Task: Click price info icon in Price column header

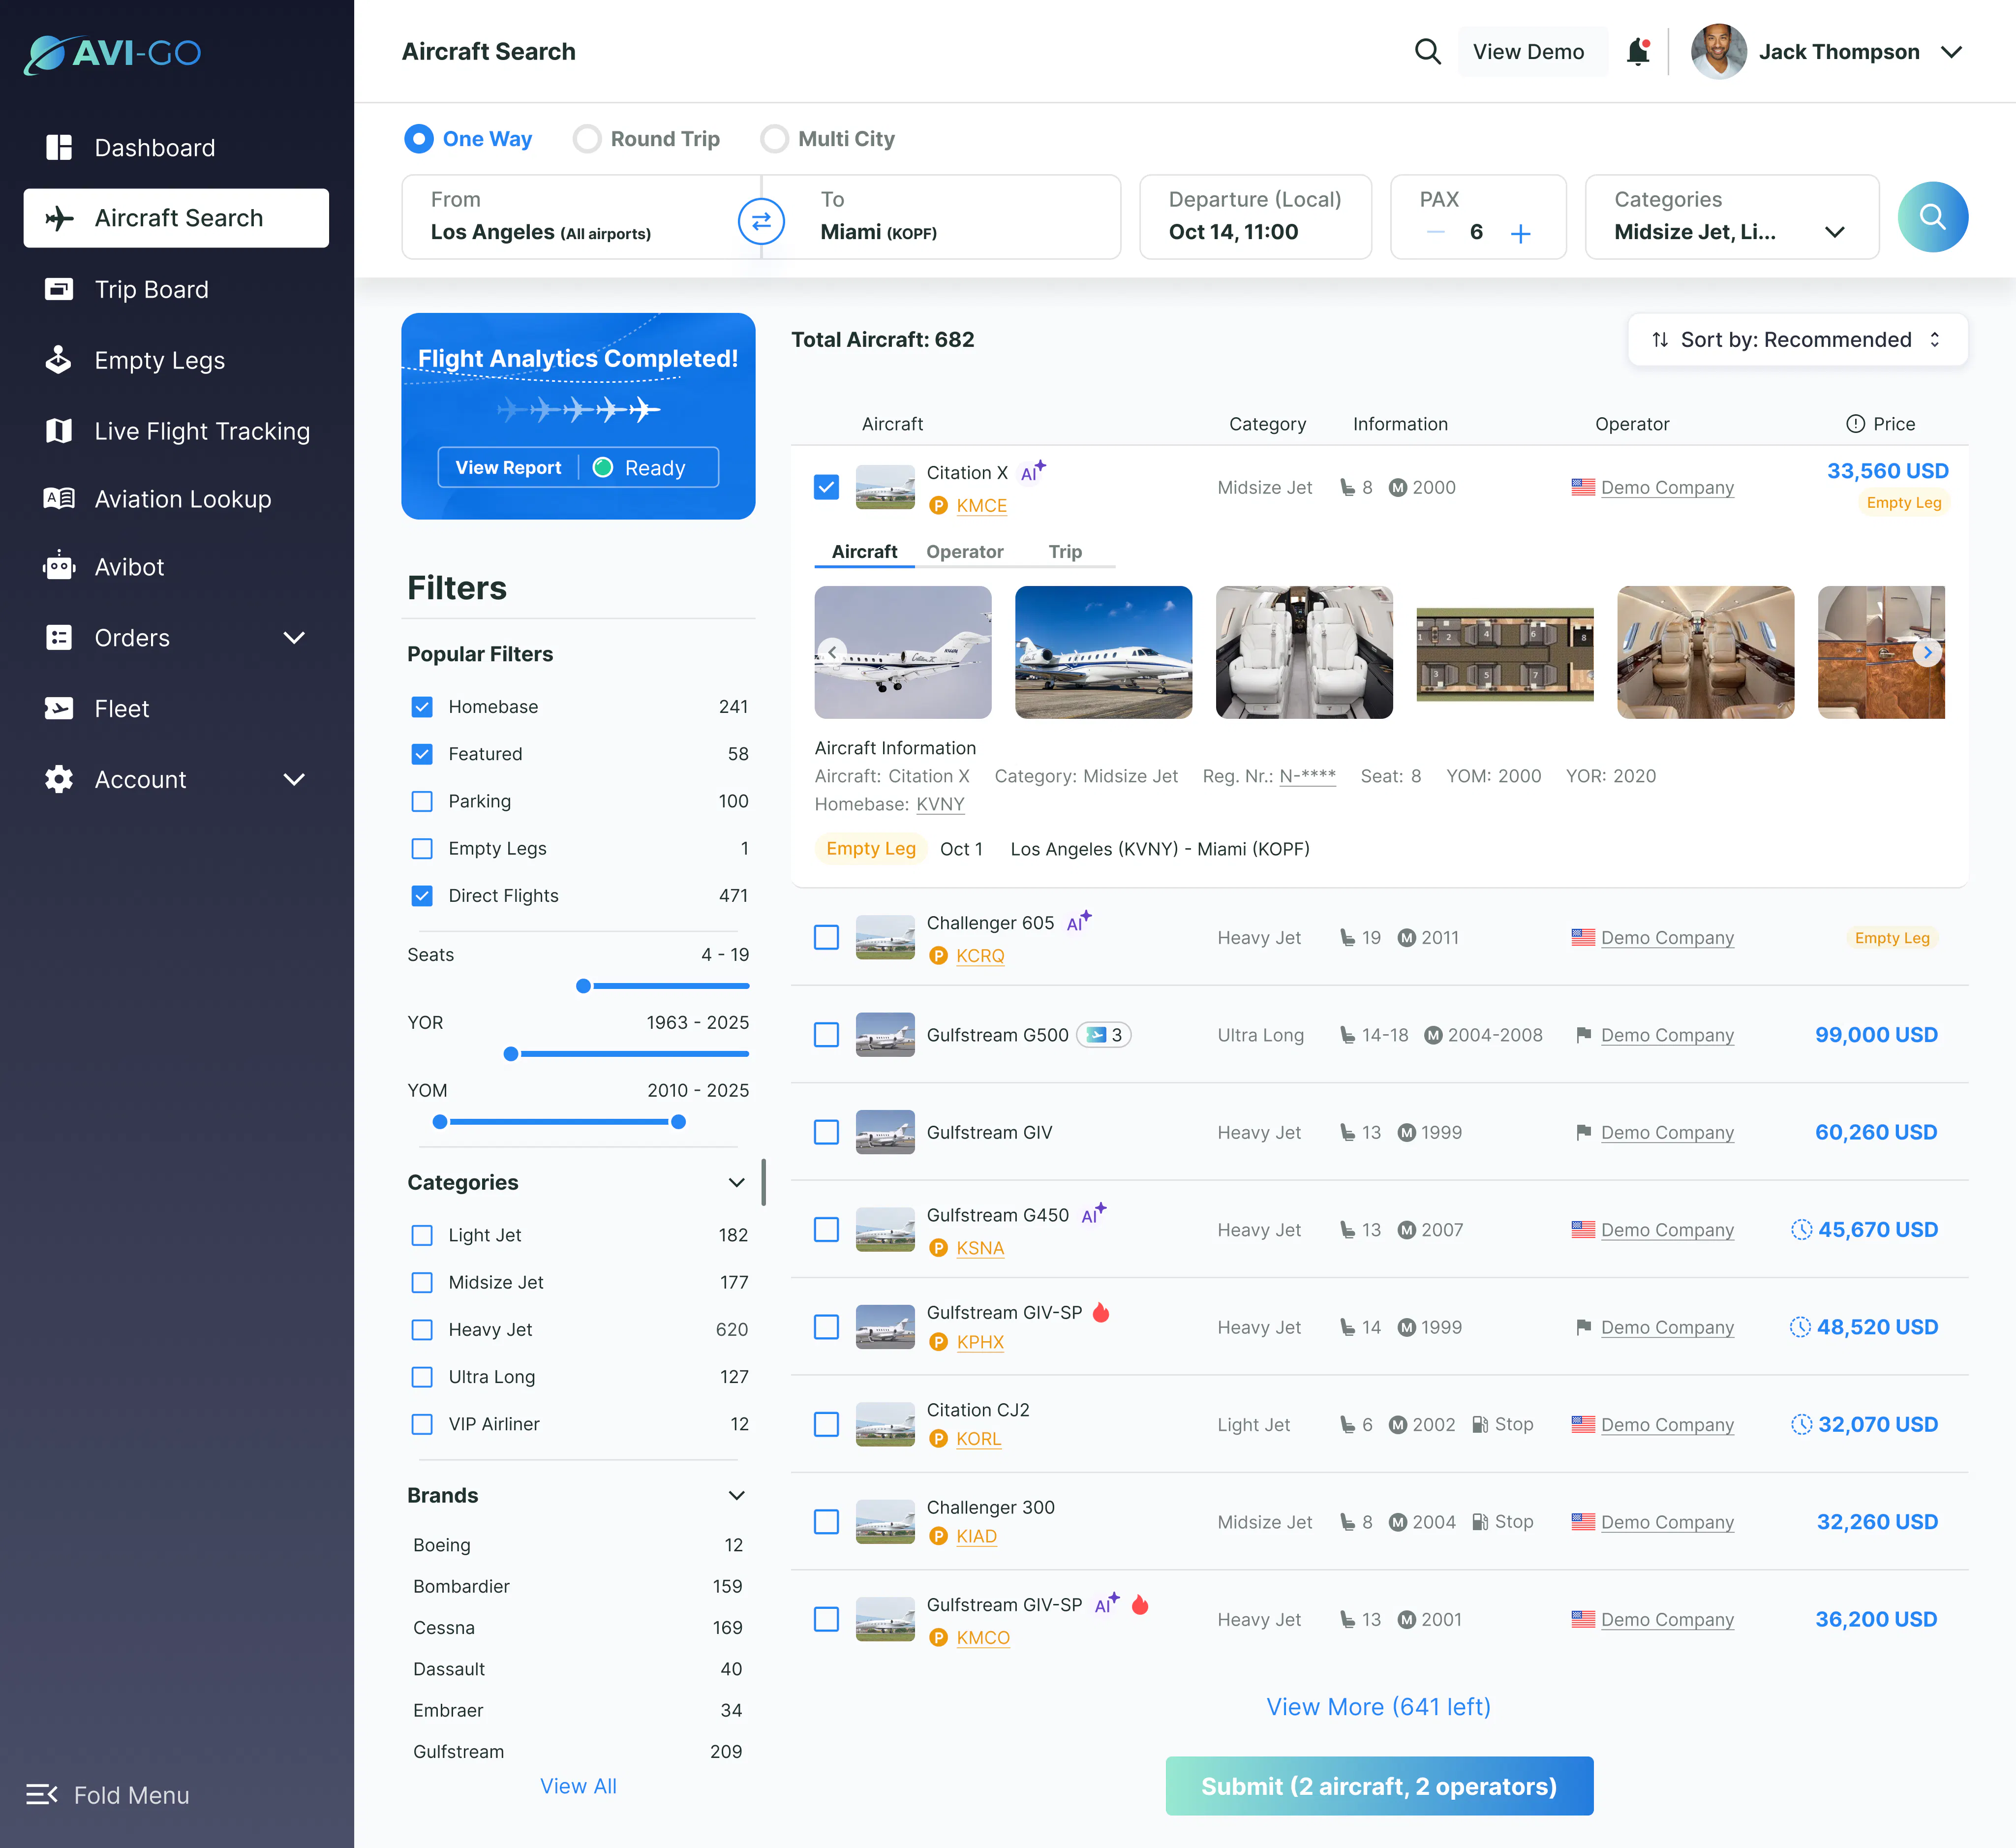Action: [x=1855, y=424]
